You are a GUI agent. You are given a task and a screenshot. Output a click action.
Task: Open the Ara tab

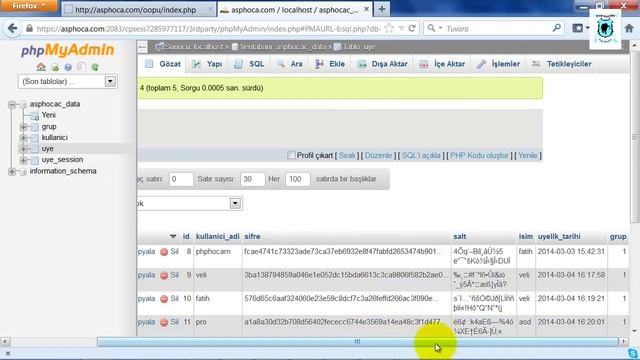click(x=290, y=64)
